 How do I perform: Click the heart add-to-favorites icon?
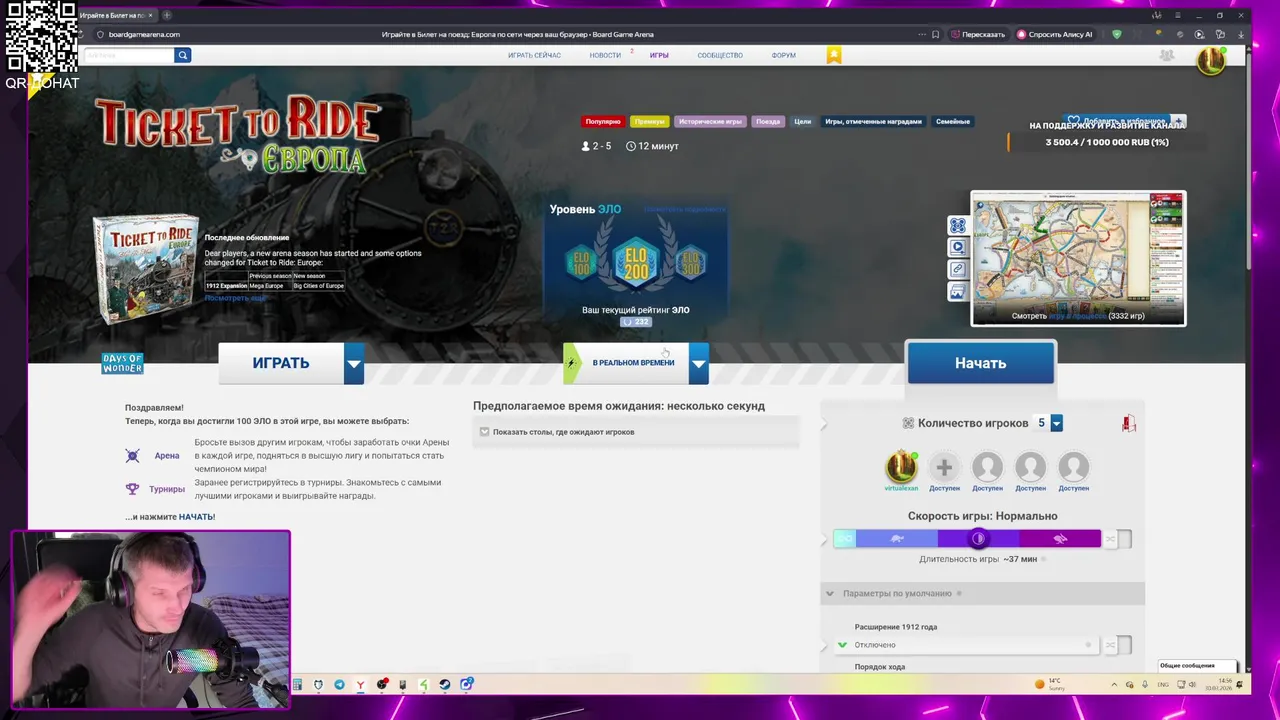click(1073, 121)
